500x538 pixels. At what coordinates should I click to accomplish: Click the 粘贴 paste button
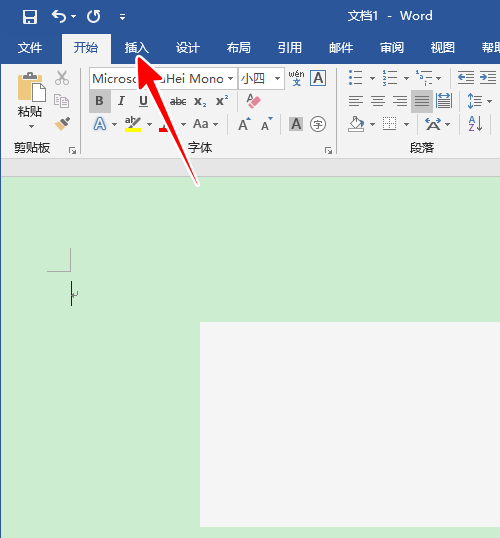(31, 101)
